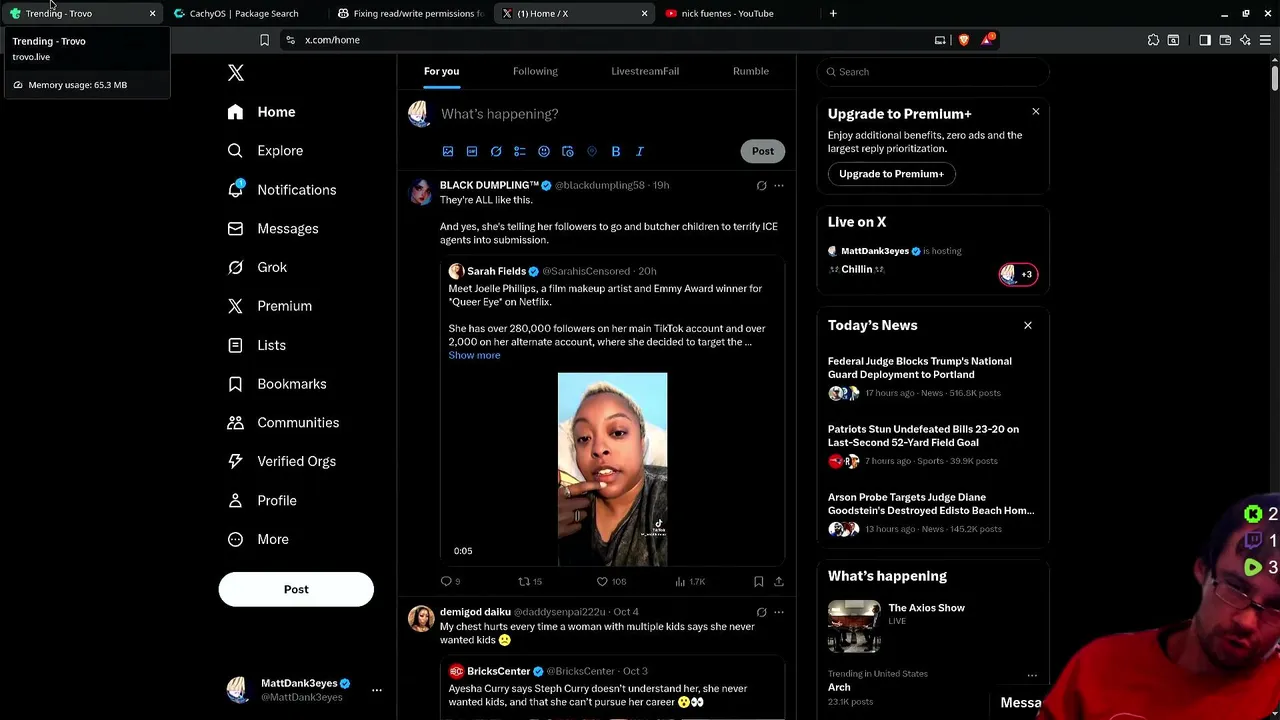1280x720 pixels.
Task: Open Messages in sidebar
Action: (273, 229)
